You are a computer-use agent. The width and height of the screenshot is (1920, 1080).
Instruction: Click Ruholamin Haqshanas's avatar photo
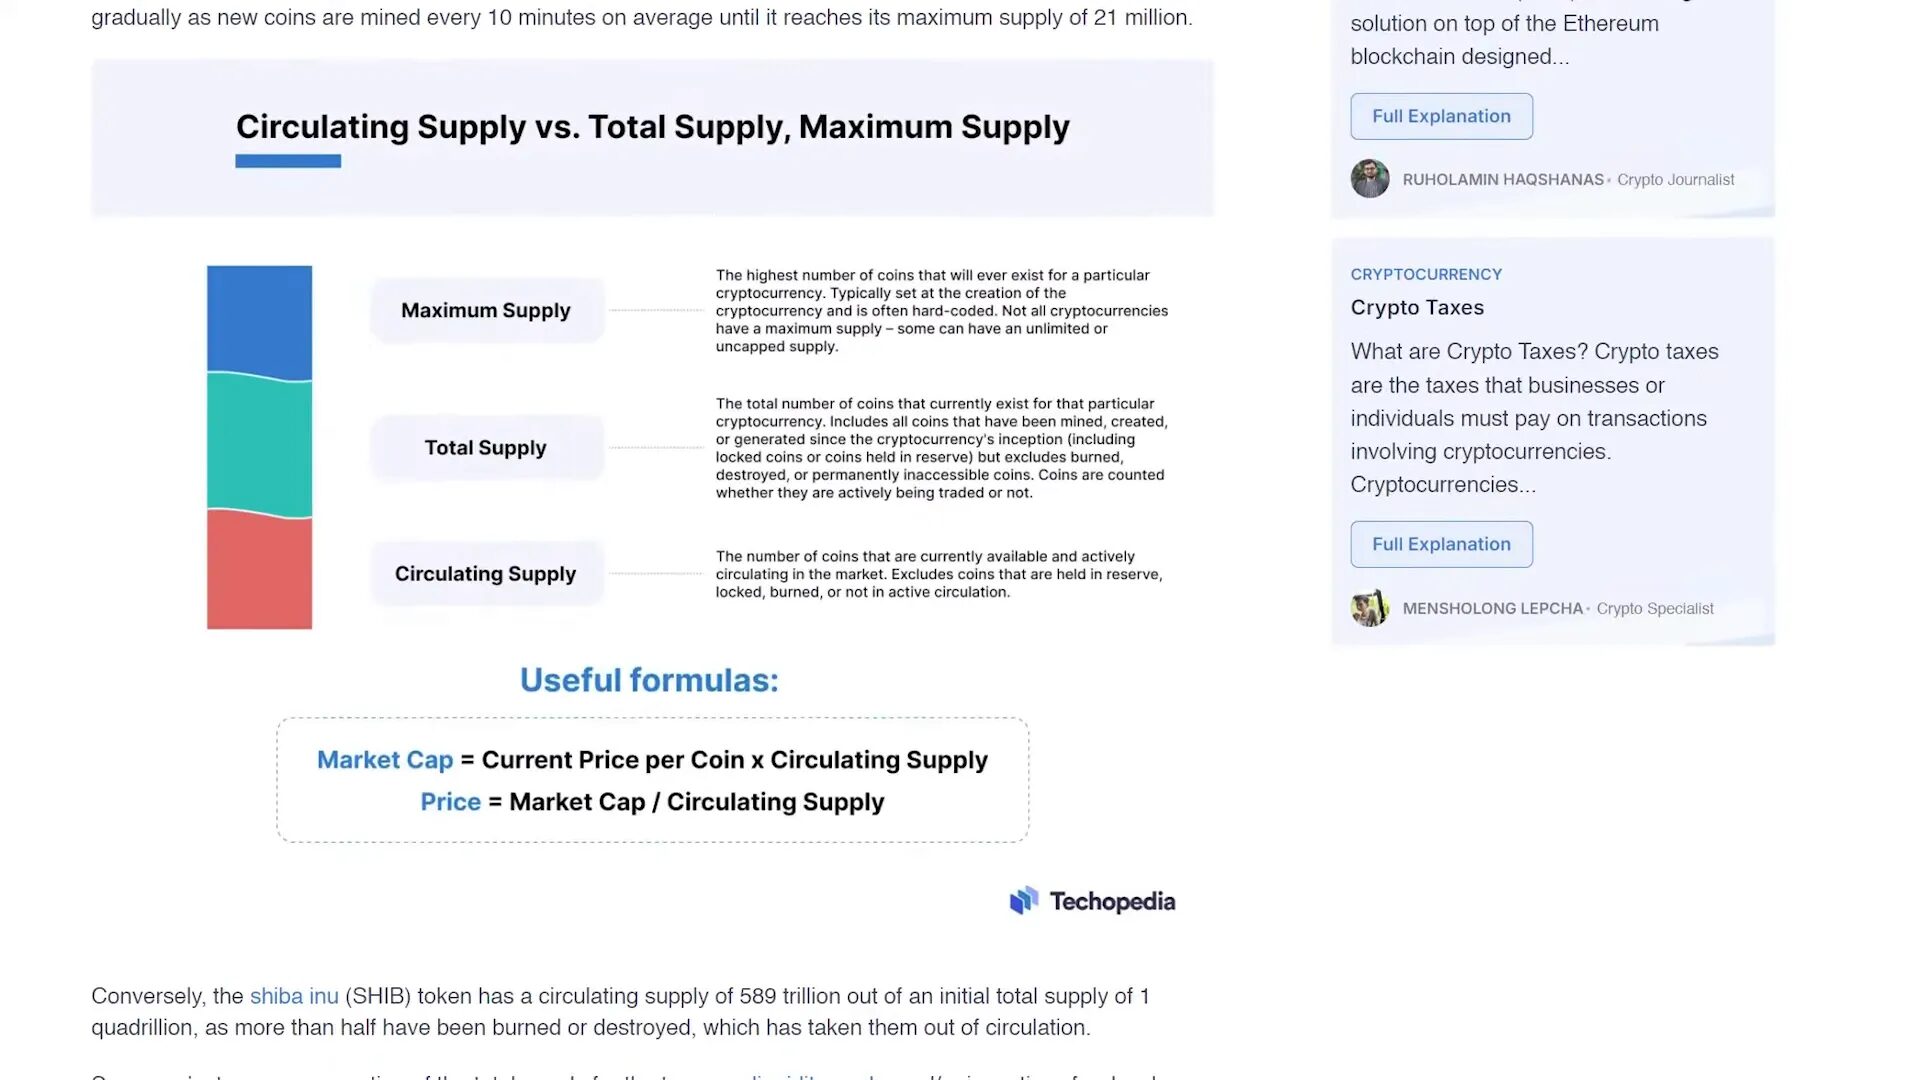point(1369,179)
